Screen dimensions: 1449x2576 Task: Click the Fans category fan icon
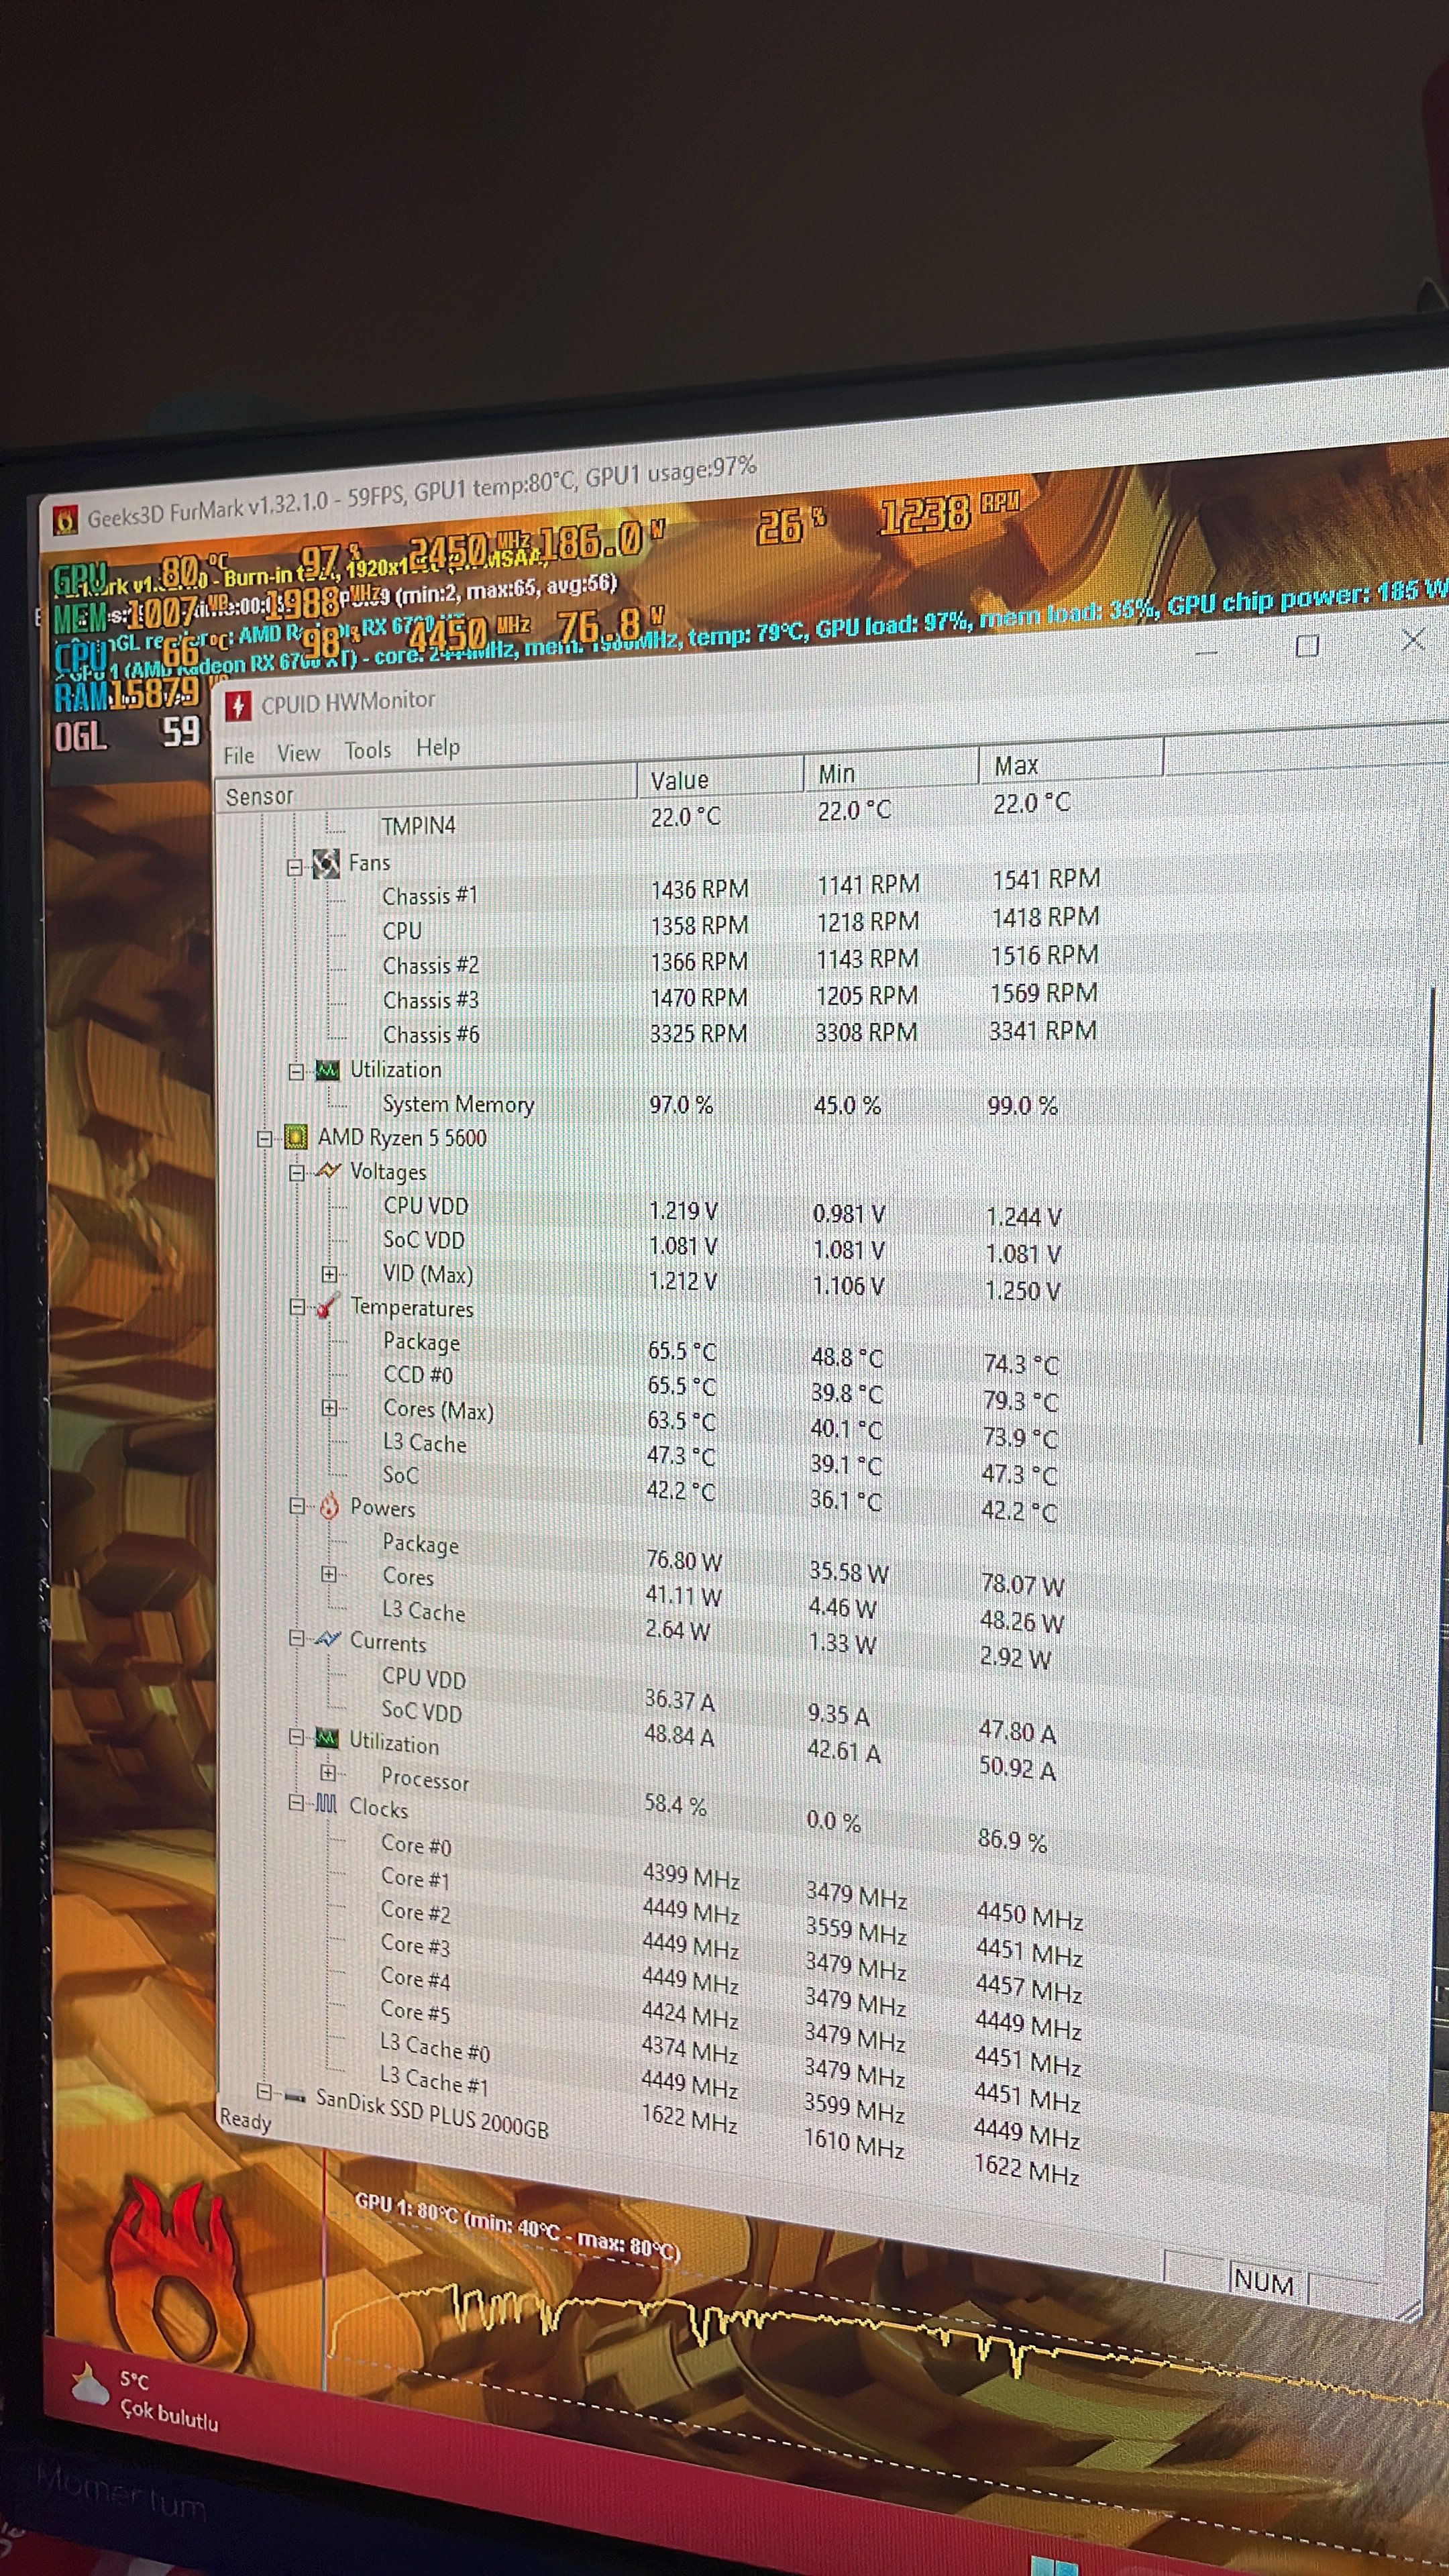click(326, 864)
